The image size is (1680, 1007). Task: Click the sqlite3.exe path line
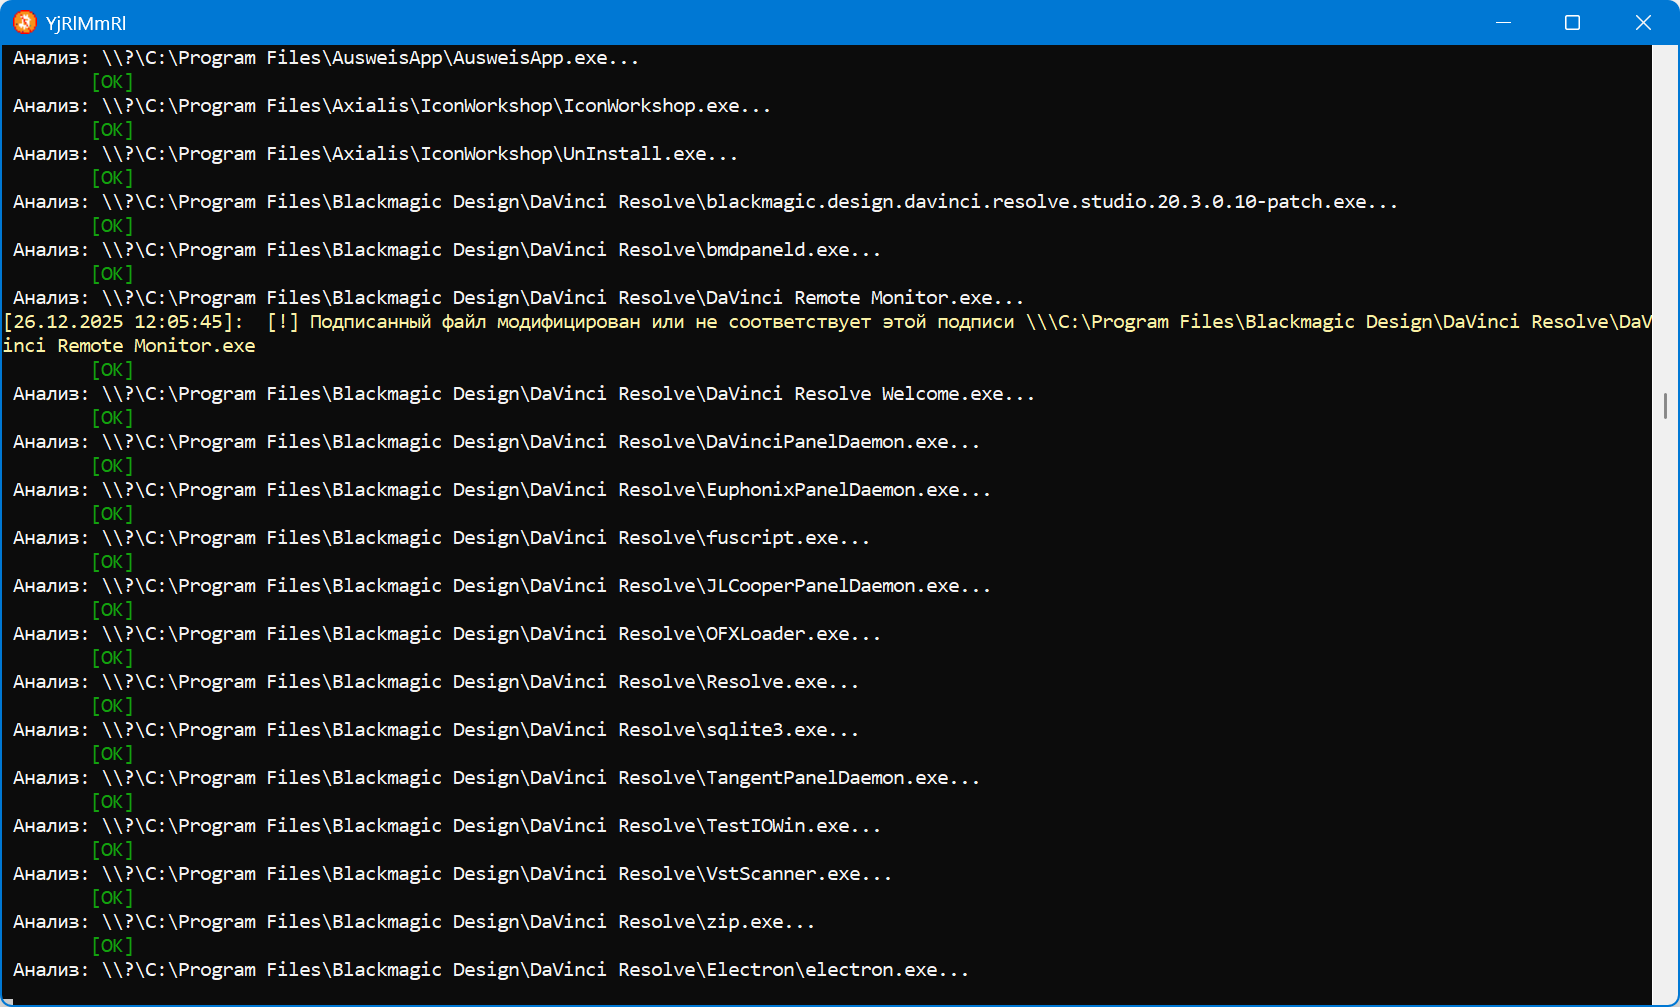[435, 730]
